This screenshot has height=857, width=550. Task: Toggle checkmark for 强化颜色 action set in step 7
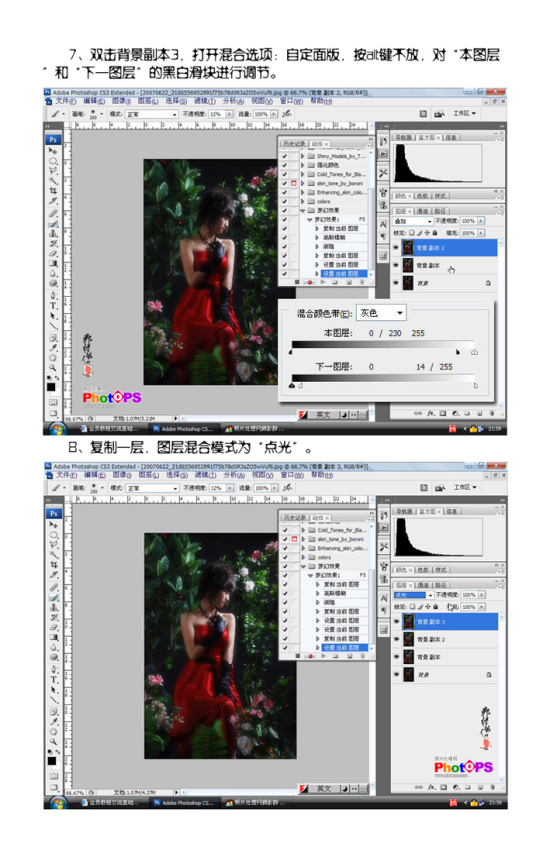pos(284,165)
